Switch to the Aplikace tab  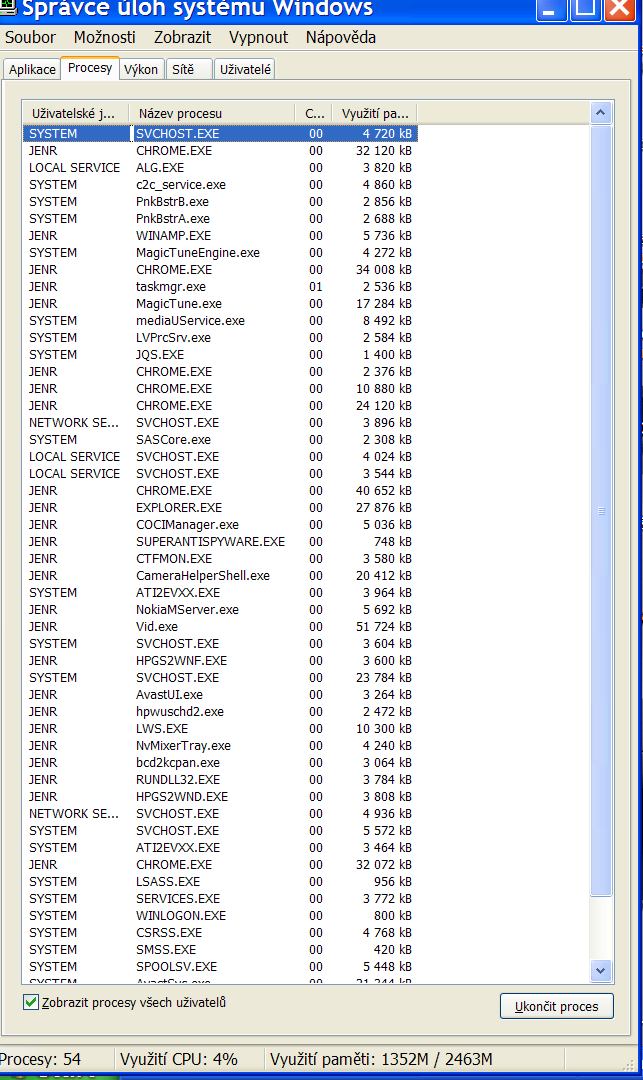[32, 70]
